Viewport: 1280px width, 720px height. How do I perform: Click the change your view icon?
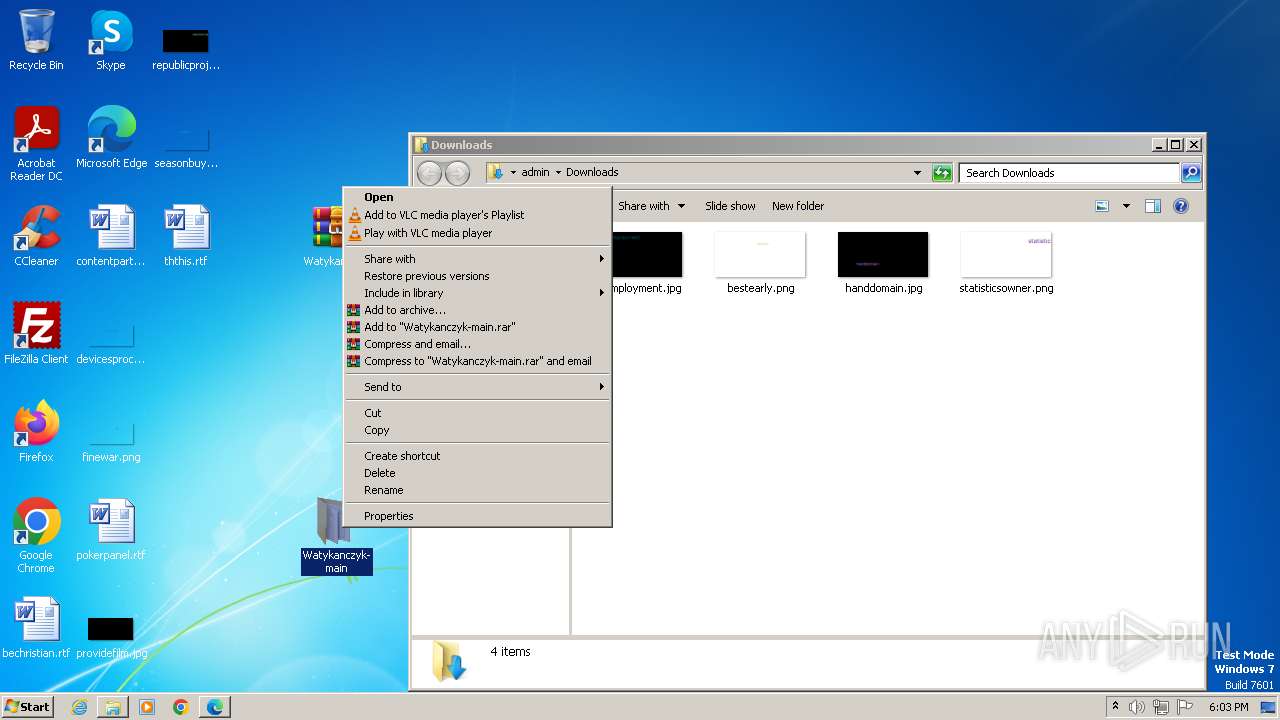coord(1102,206)
